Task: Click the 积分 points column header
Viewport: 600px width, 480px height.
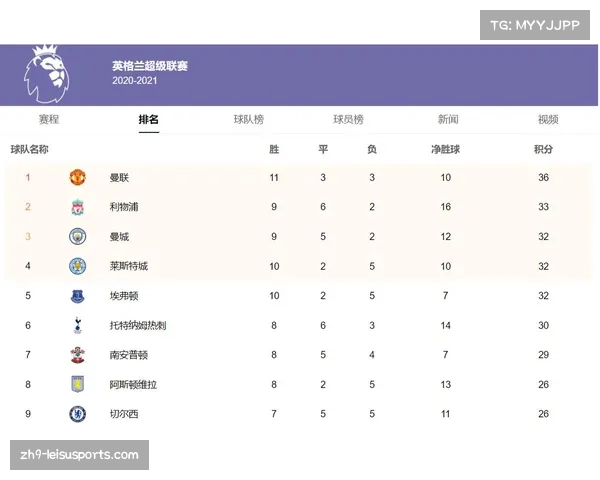Action: click(x=543, y=149)
